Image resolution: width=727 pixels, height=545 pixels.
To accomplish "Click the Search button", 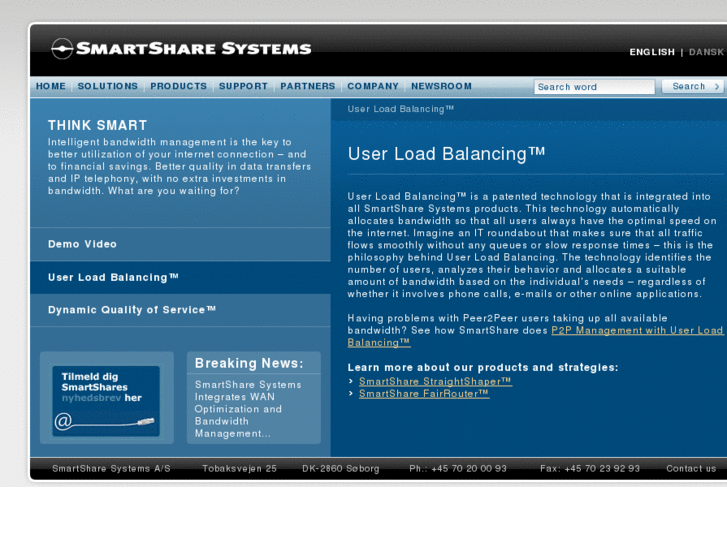I will (693, 86).
